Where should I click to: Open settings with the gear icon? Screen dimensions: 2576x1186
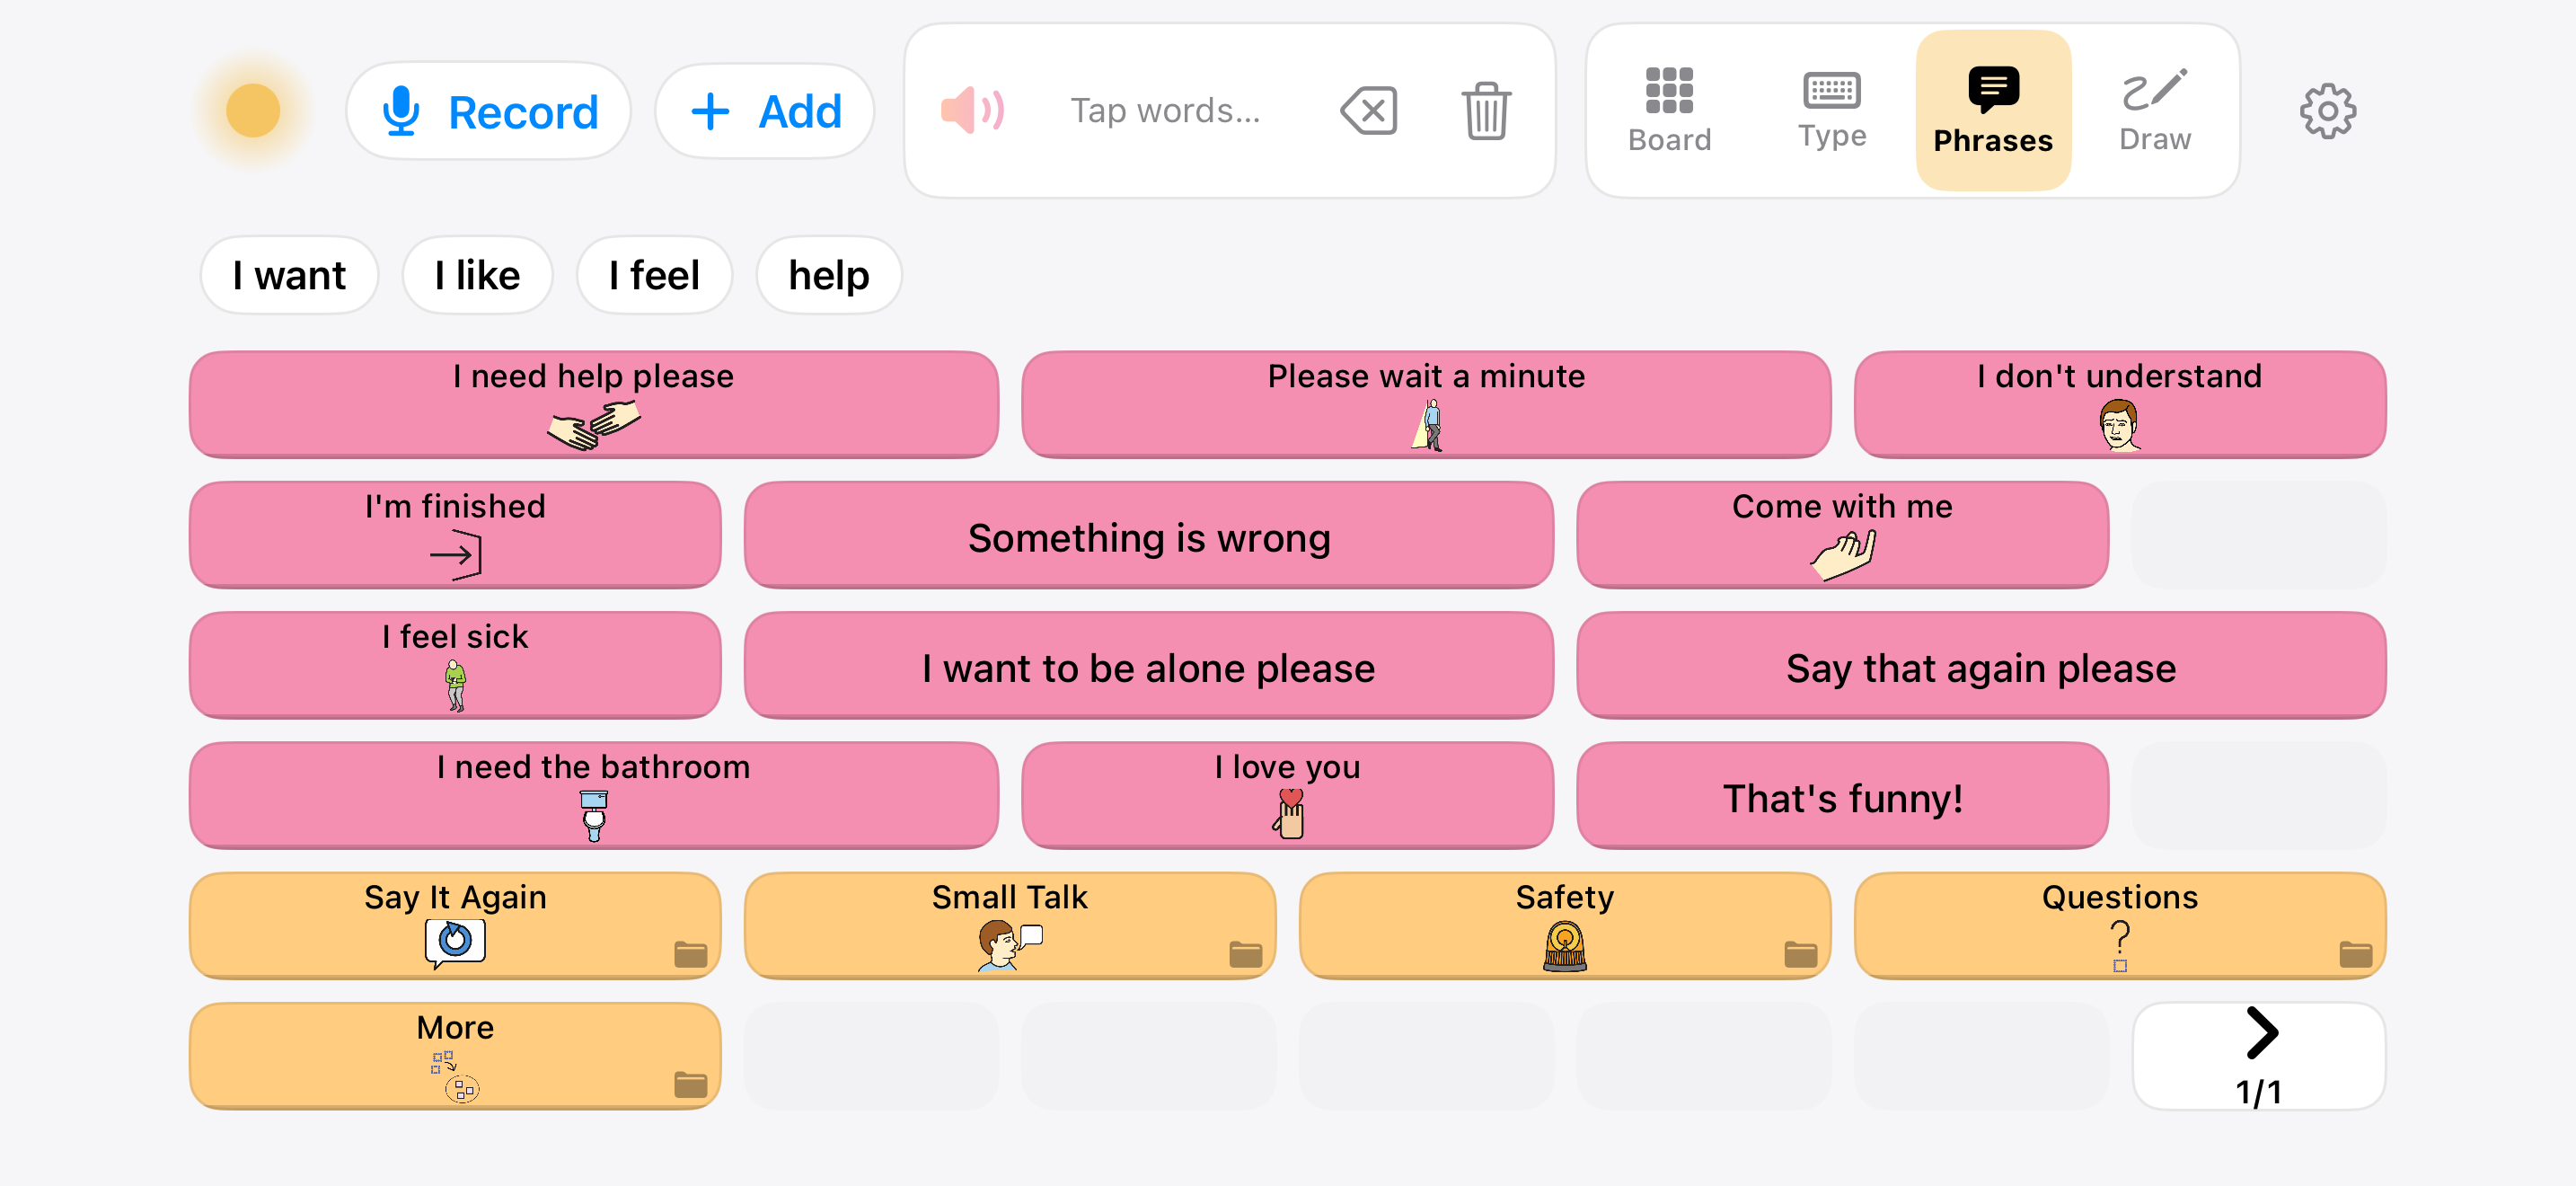pos(2327,110)
